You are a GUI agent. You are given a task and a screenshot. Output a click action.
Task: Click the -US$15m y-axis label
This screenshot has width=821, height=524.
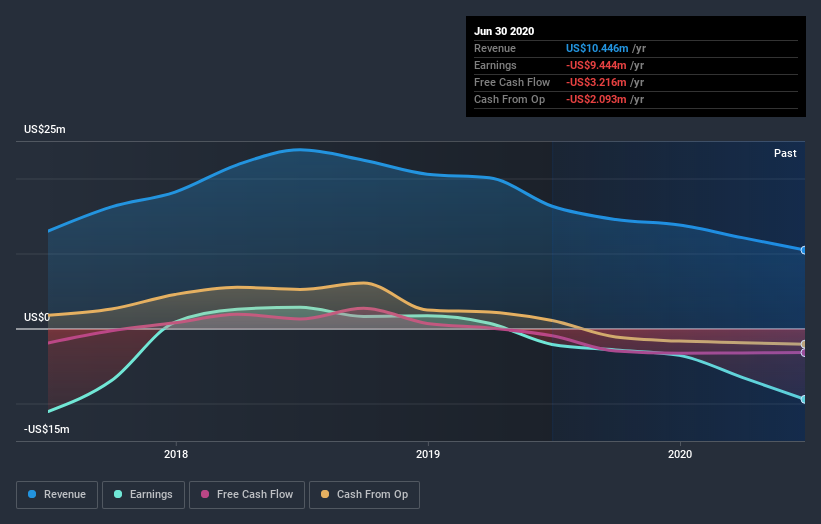click(47, 429)
